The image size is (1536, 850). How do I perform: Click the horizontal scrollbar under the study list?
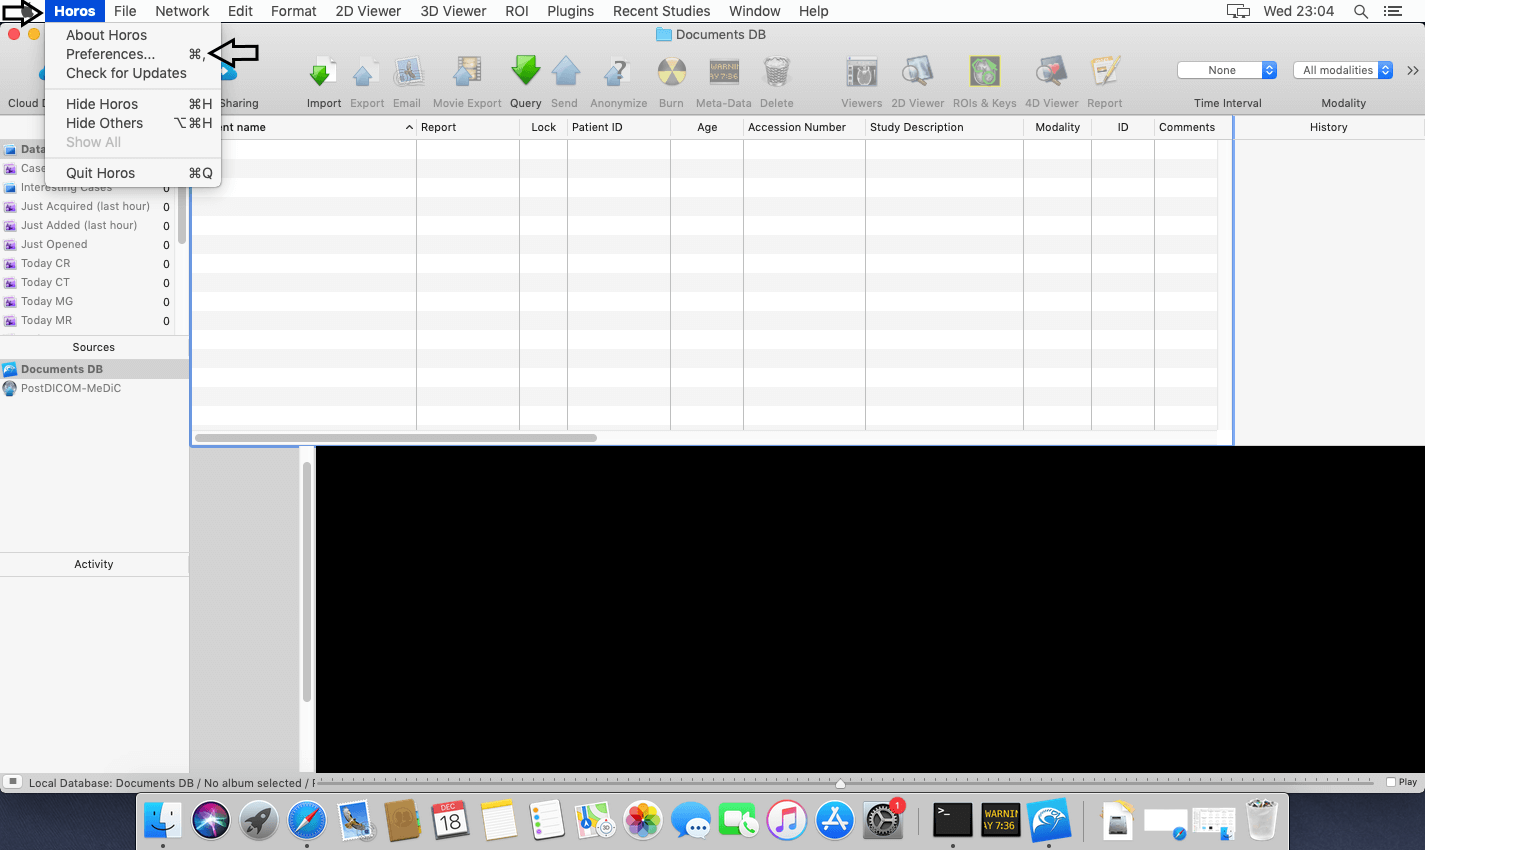(x=396, y=438)
